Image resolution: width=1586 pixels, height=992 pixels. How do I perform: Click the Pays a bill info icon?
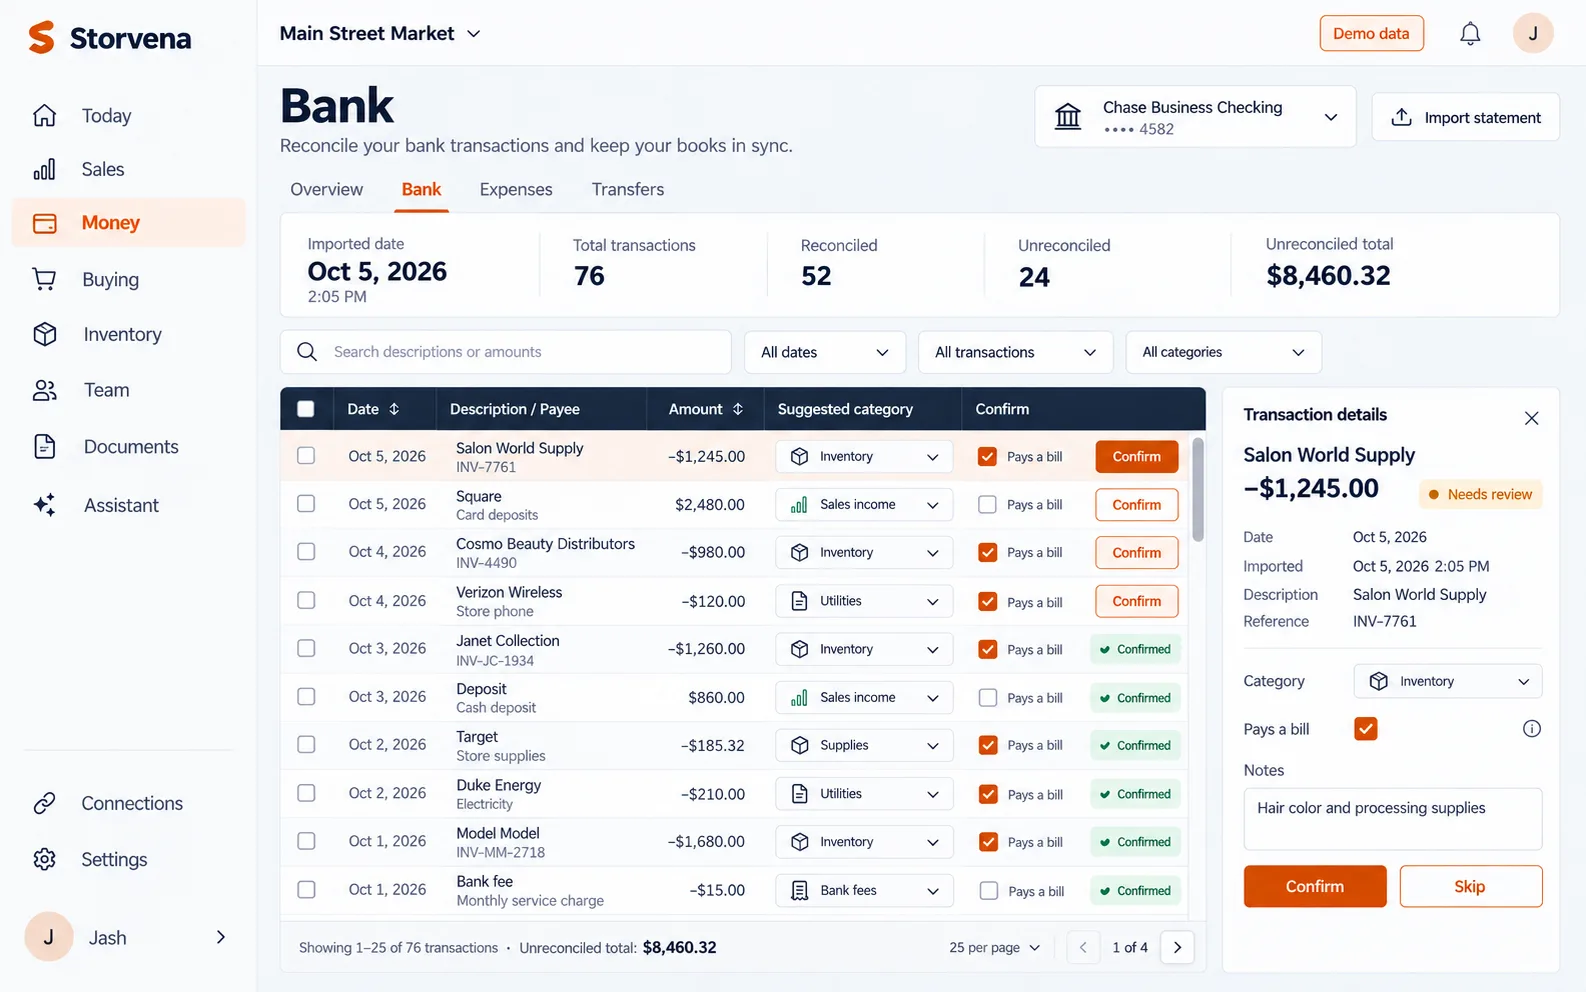1531,729
